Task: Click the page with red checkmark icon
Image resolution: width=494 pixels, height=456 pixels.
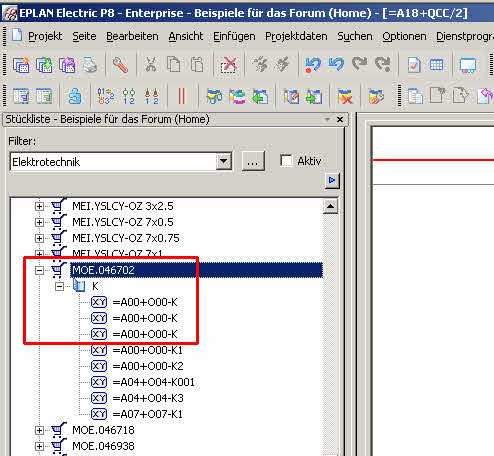Action: click(414, 65)
